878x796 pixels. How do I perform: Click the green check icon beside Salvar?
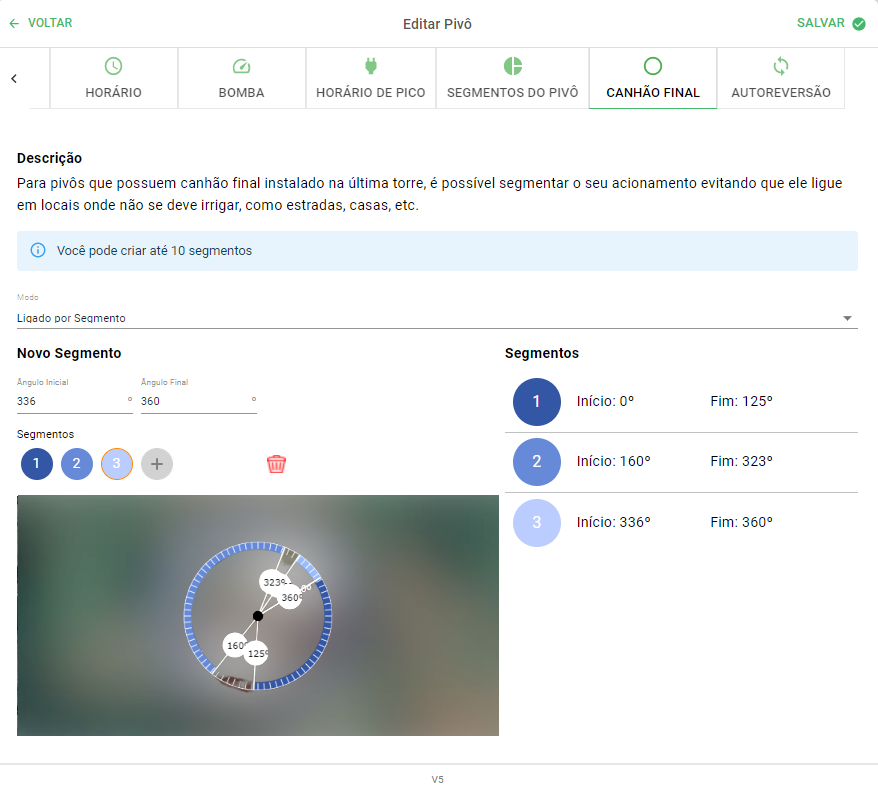coord(858,24)
